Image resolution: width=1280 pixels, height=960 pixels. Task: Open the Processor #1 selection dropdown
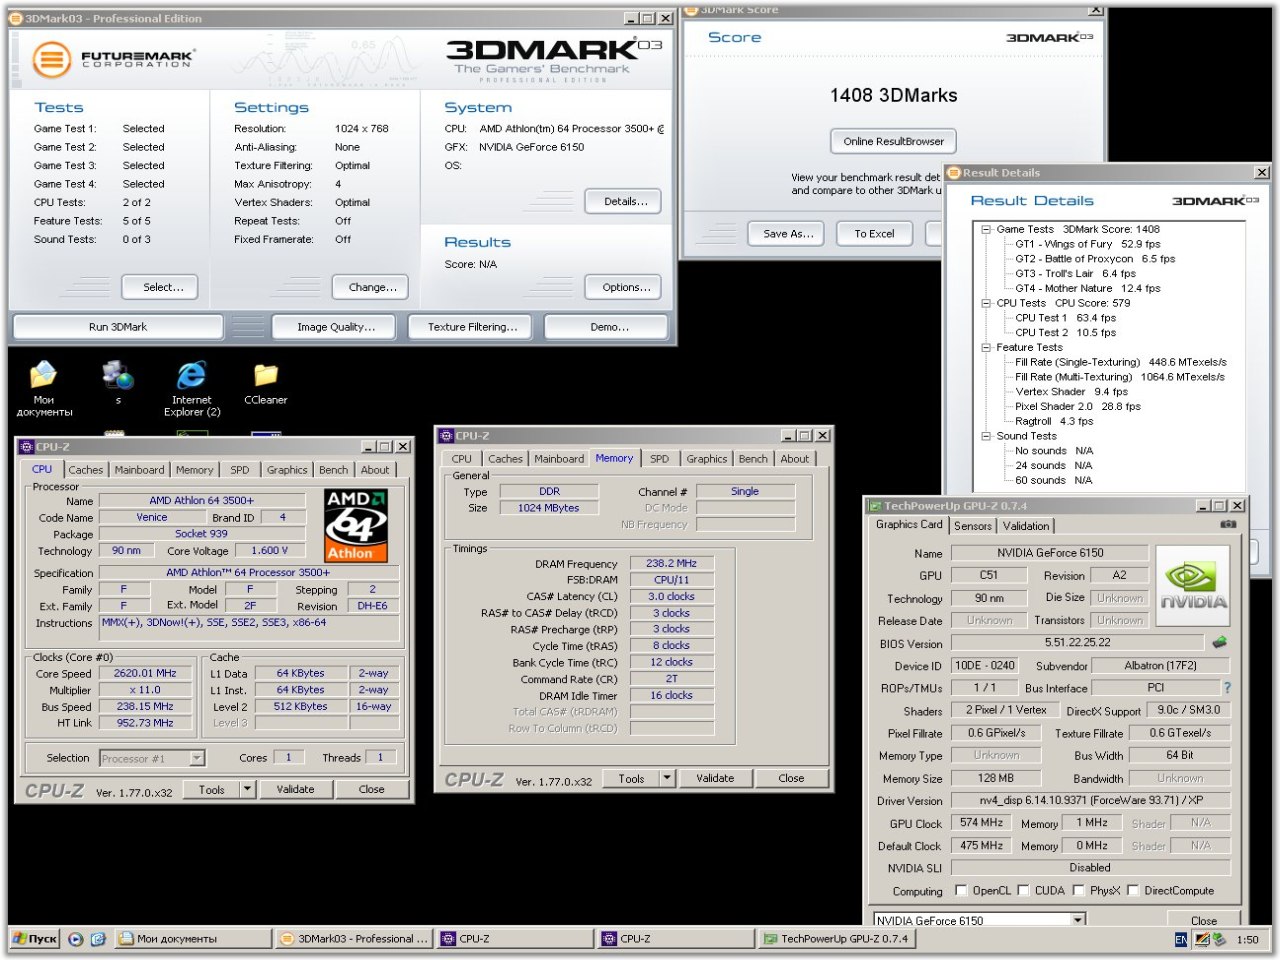[x=197, y=758]
